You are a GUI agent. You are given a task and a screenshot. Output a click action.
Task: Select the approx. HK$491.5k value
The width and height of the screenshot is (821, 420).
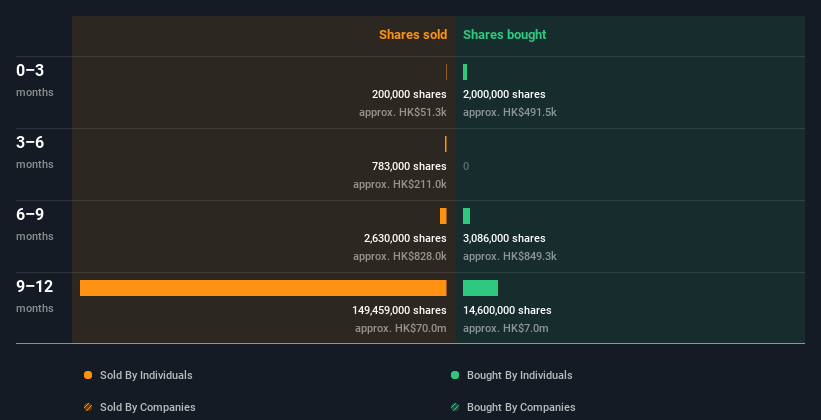[x=509, y=112]
